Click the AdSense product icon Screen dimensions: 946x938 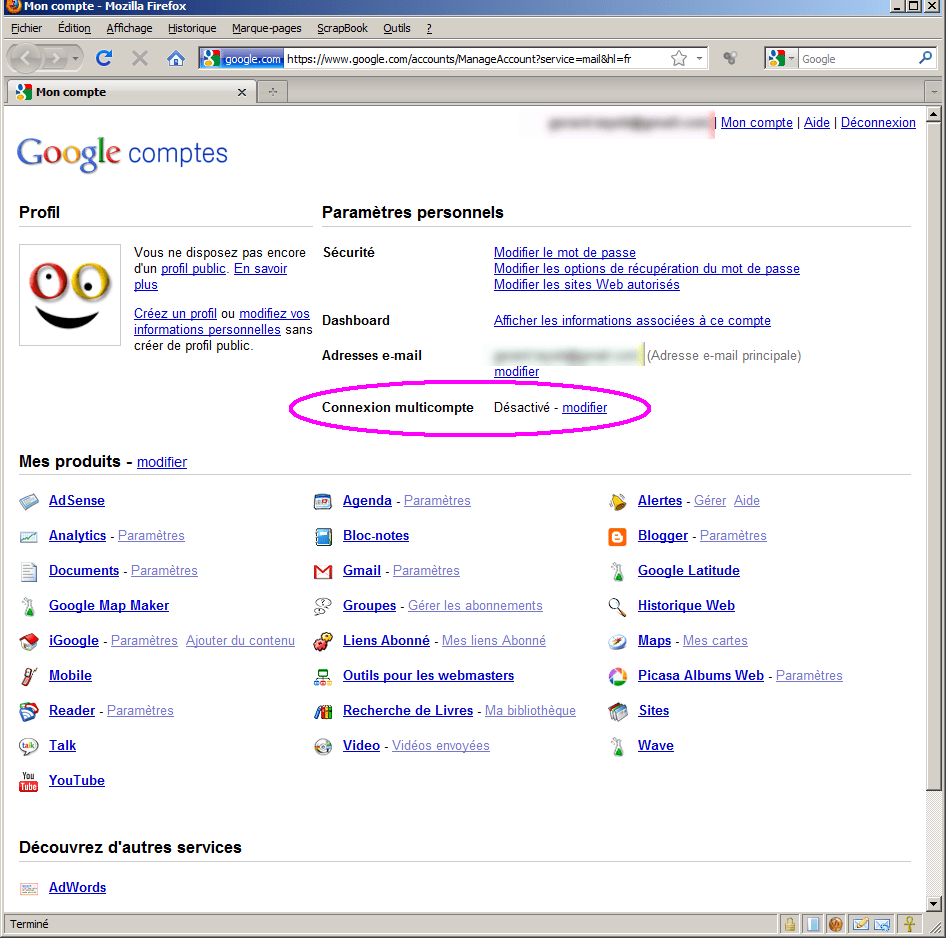click(x=29, y=501)
